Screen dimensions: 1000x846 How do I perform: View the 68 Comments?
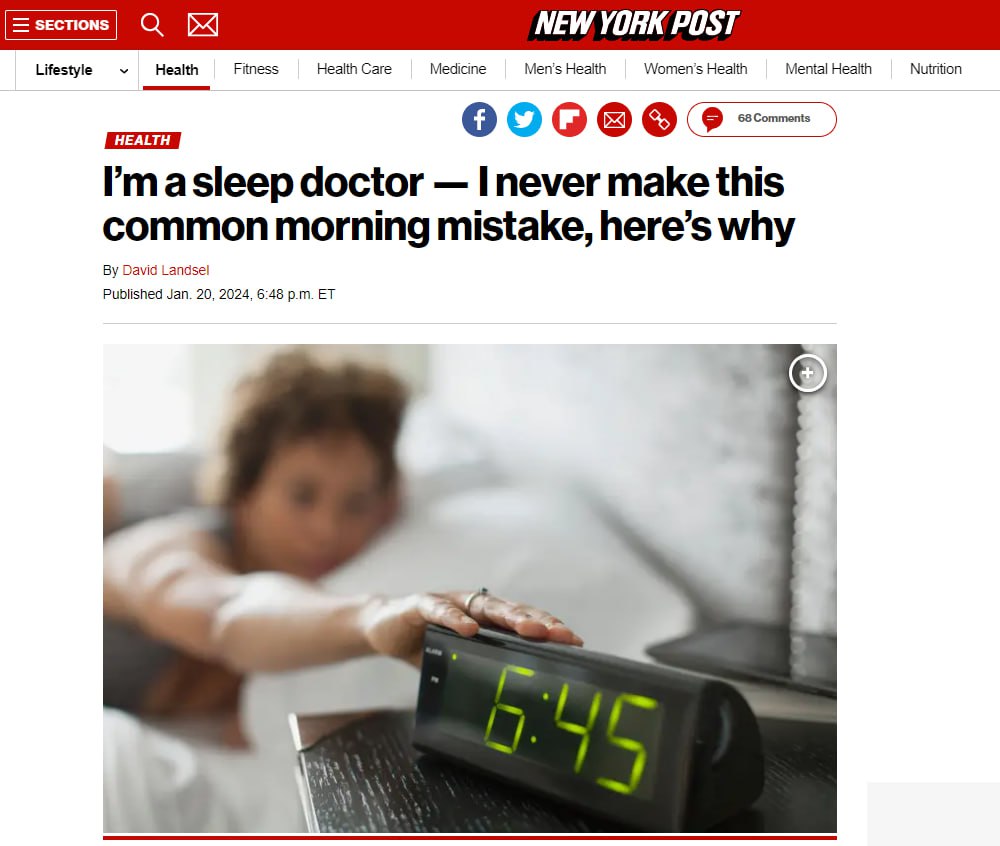[x=761, y=119]
